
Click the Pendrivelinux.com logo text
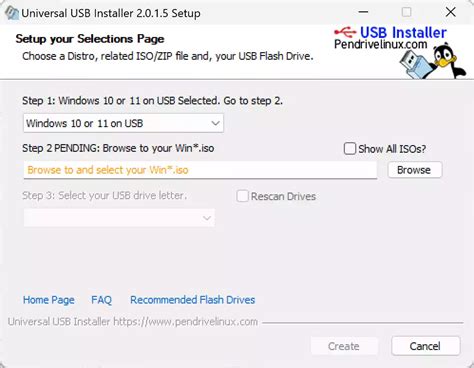point(381,44)
